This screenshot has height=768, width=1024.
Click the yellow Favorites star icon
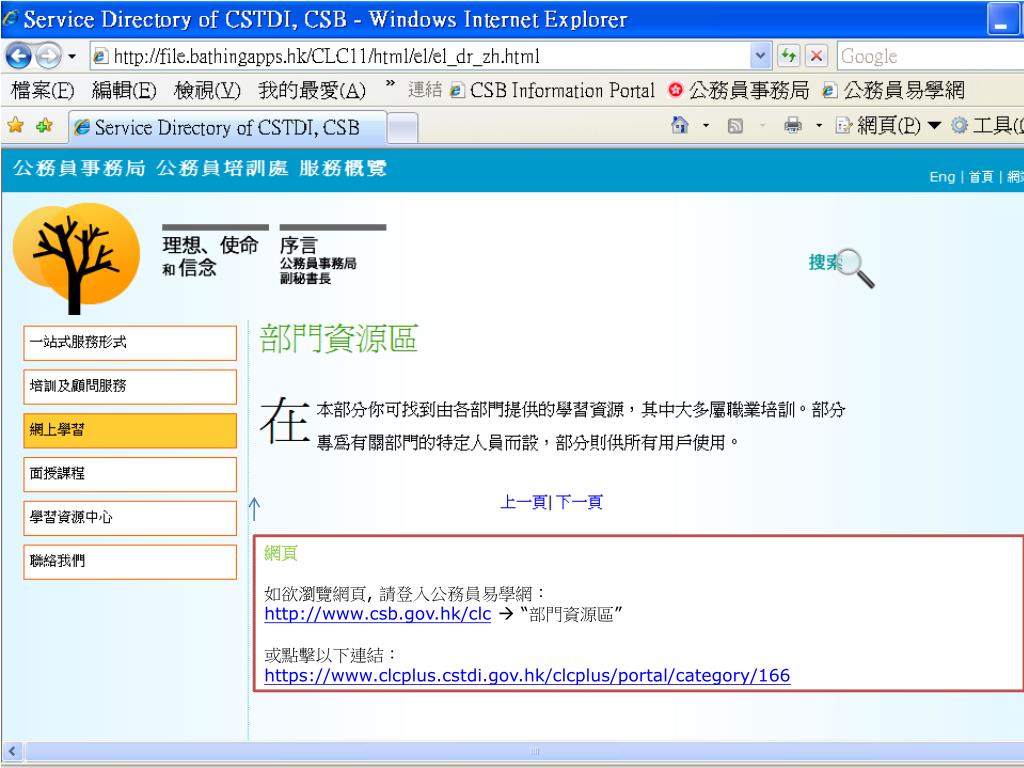(x=16, y=125)
